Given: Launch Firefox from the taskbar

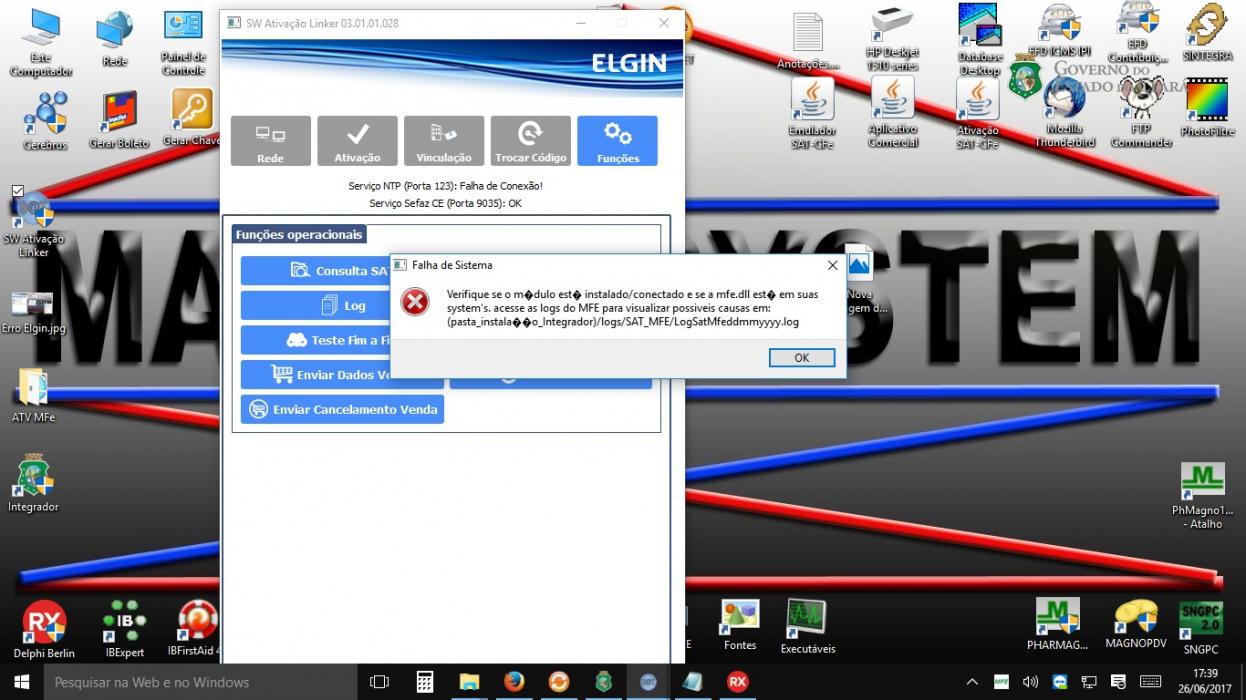Looking at the screenshot, I should coord(514,682).
